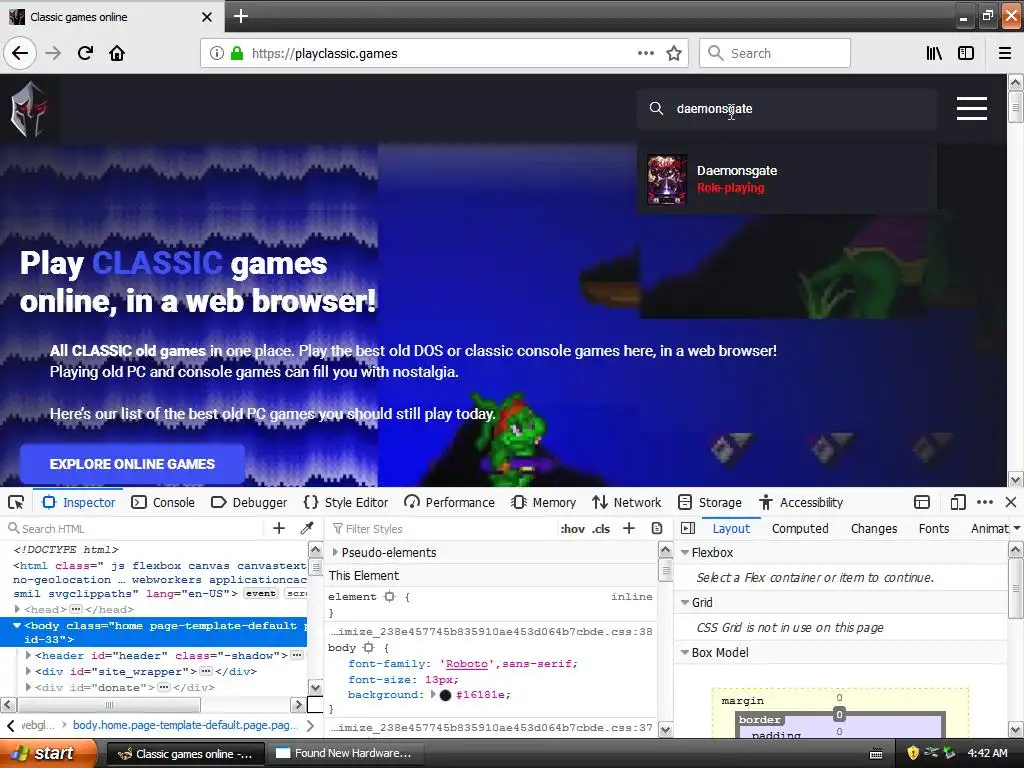Image resolution: width=1024 pixels, height=768 pixels.
Task: Expand the head node
Action: (18, 609)
